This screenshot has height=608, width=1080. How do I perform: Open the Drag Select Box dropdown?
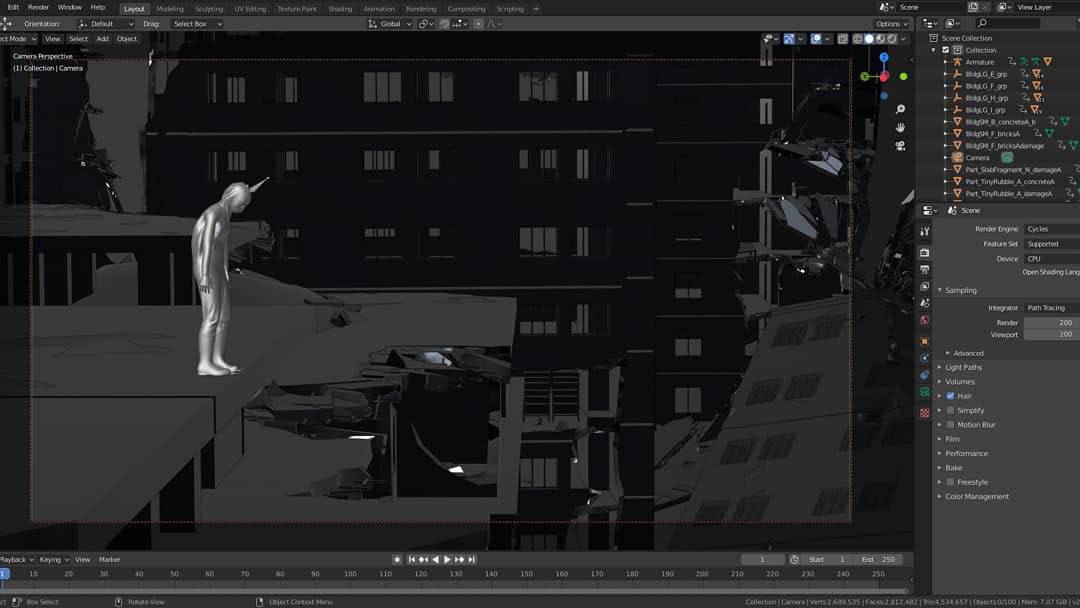coord(197,24)
